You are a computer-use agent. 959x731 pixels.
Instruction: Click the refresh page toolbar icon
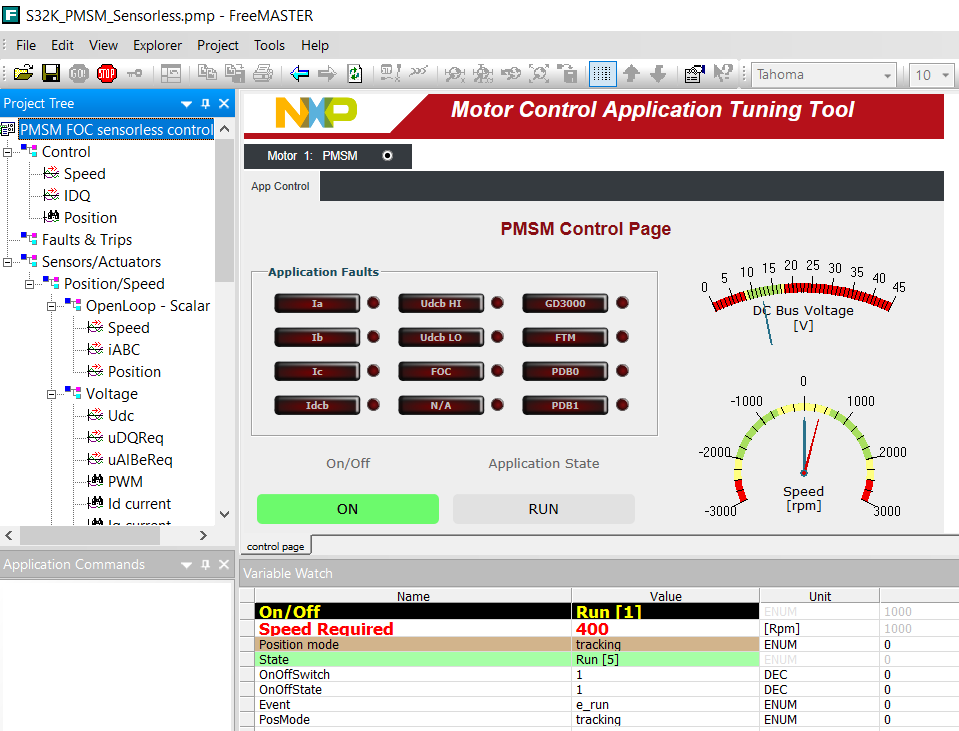coord(355,74)
